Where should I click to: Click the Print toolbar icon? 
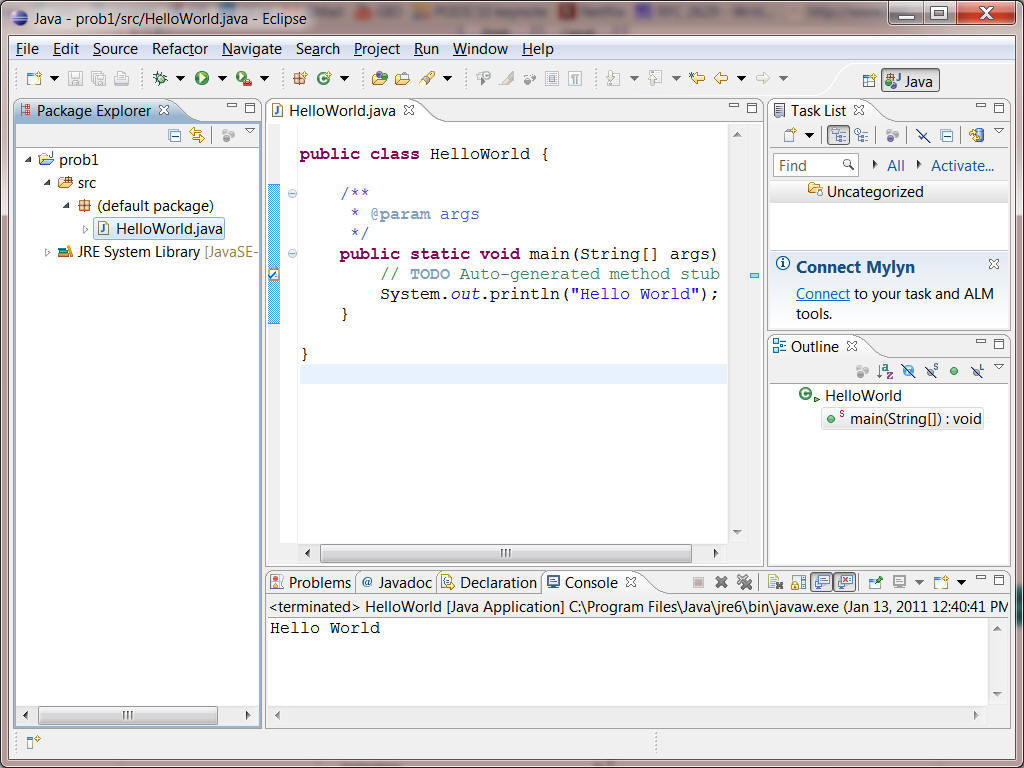(x=121, y=78)
